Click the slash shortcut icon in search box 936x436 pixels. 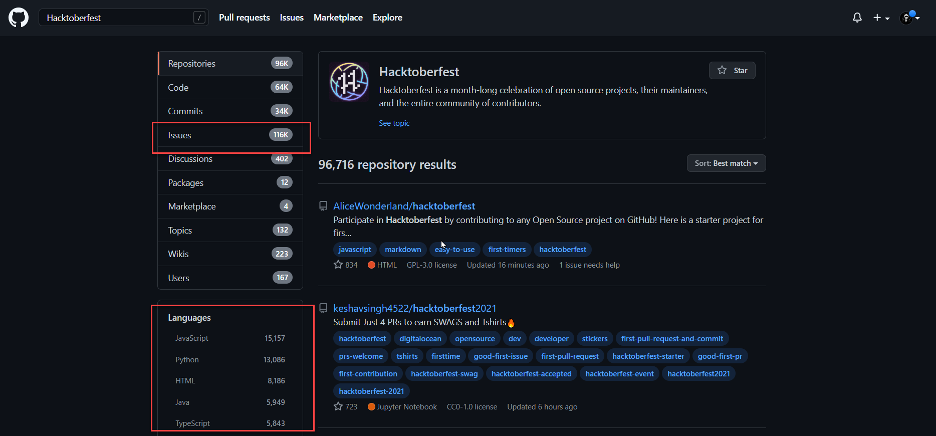199,18
